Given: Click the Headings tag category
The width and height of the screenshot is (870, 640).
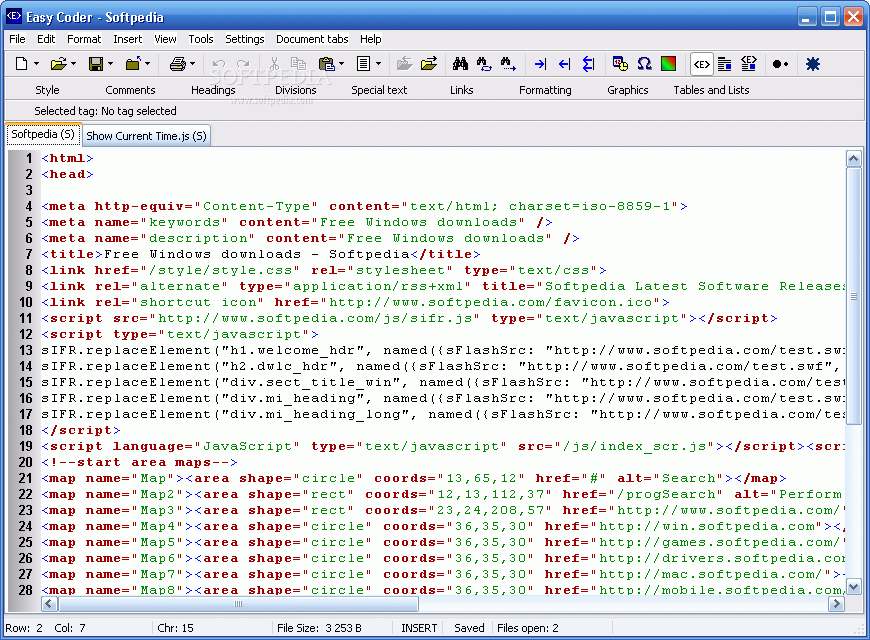Looking at the screenshot, I should click(213, 90).
